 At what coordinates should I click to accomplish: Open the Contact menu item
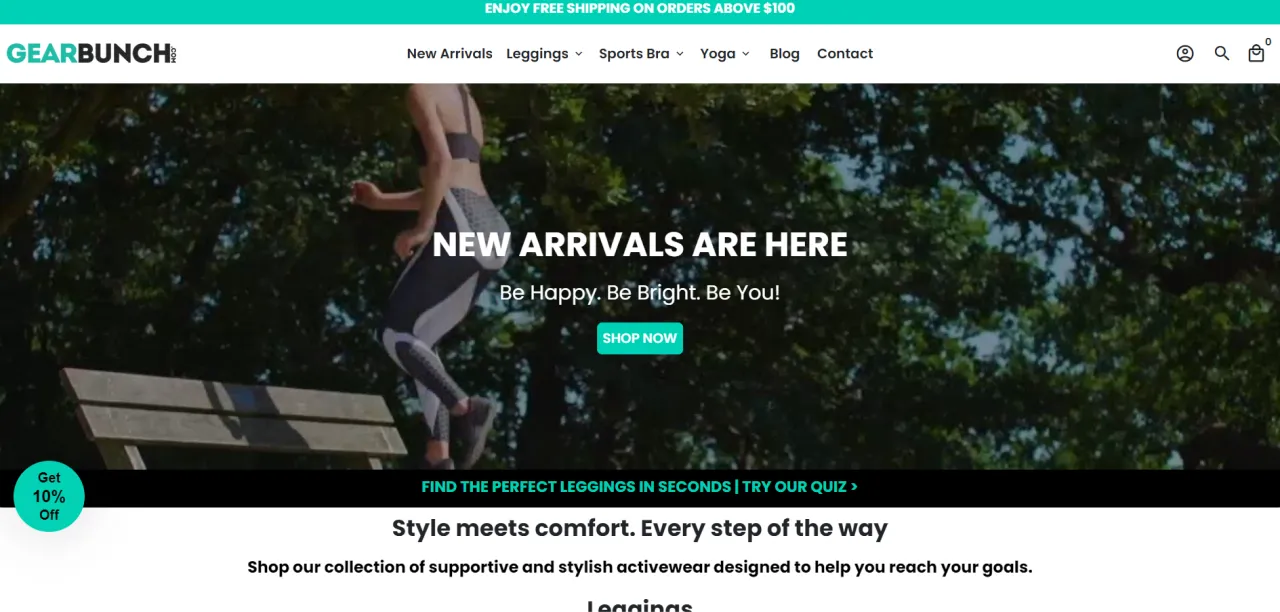[845, 54]
